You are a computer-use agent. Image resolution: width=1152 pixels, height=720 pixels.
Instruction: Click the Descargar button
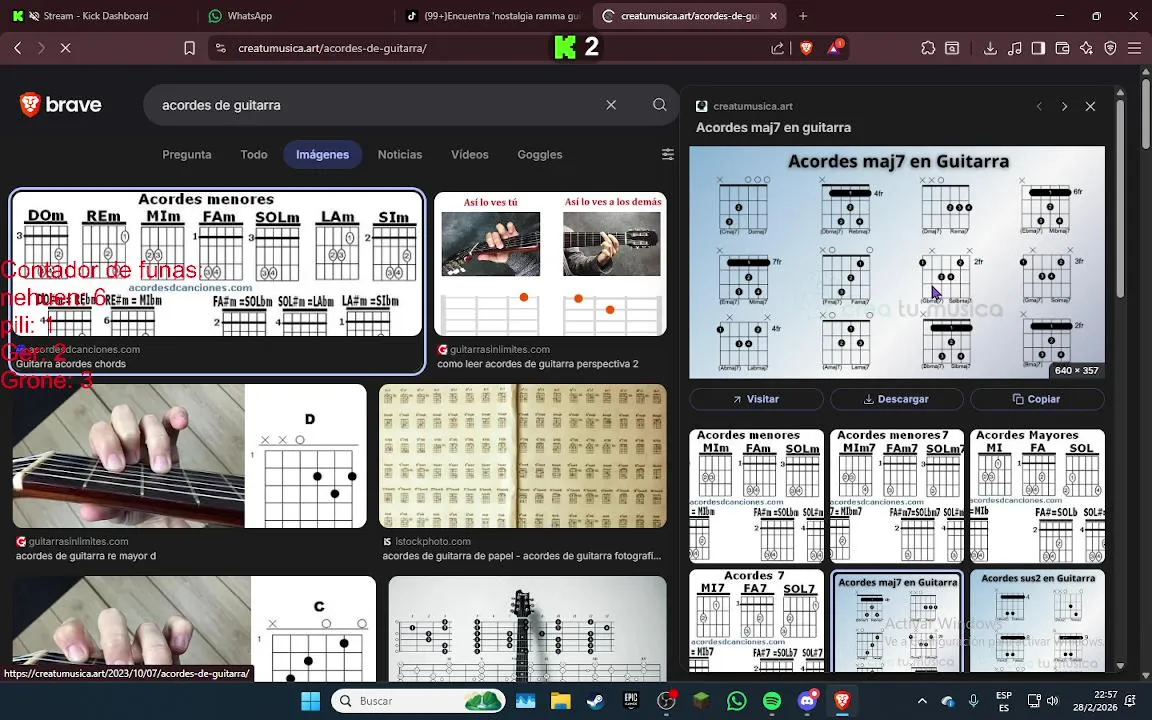click(x=896, y=399)
